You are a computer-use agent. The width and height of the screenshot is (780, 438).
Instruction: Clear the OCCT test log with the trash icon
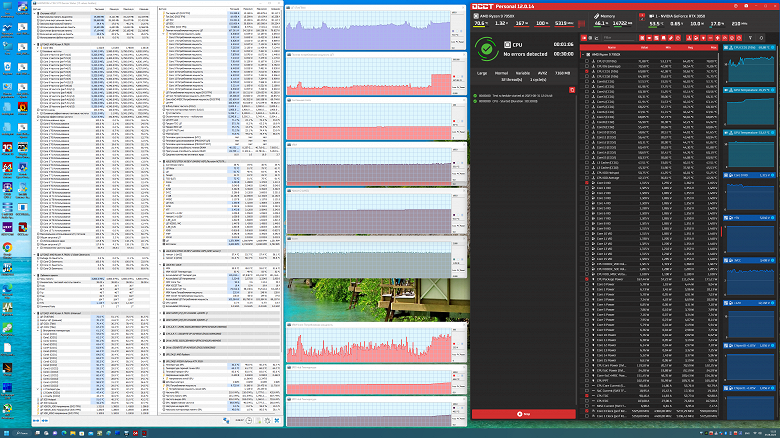click(x=572, y=90)
